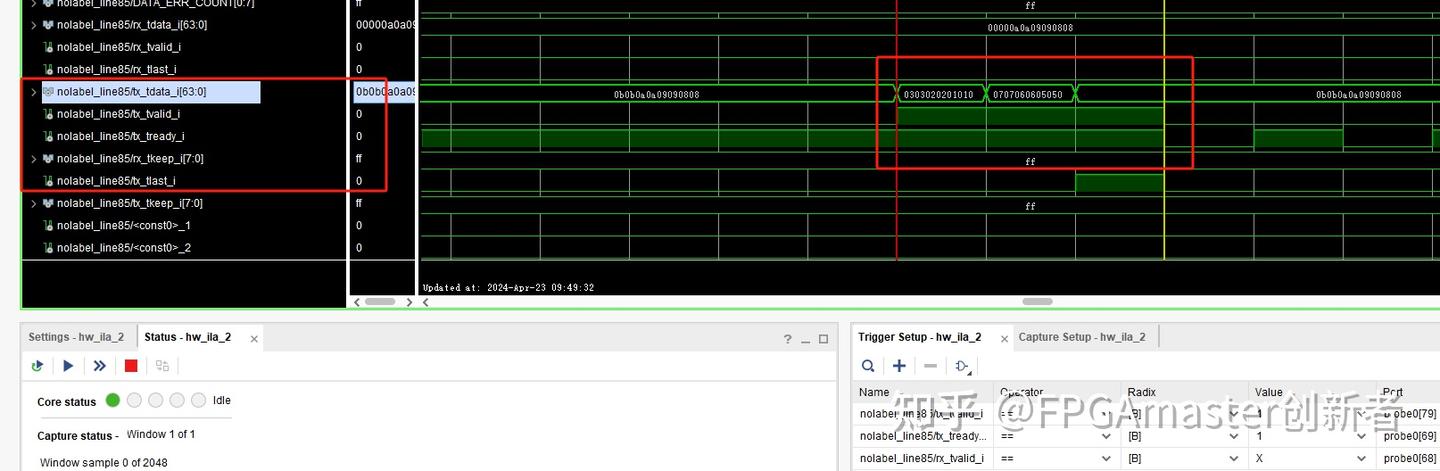
Task: Switch to the Settings - hw_ila_2 tab
Action: pos(76,337)
